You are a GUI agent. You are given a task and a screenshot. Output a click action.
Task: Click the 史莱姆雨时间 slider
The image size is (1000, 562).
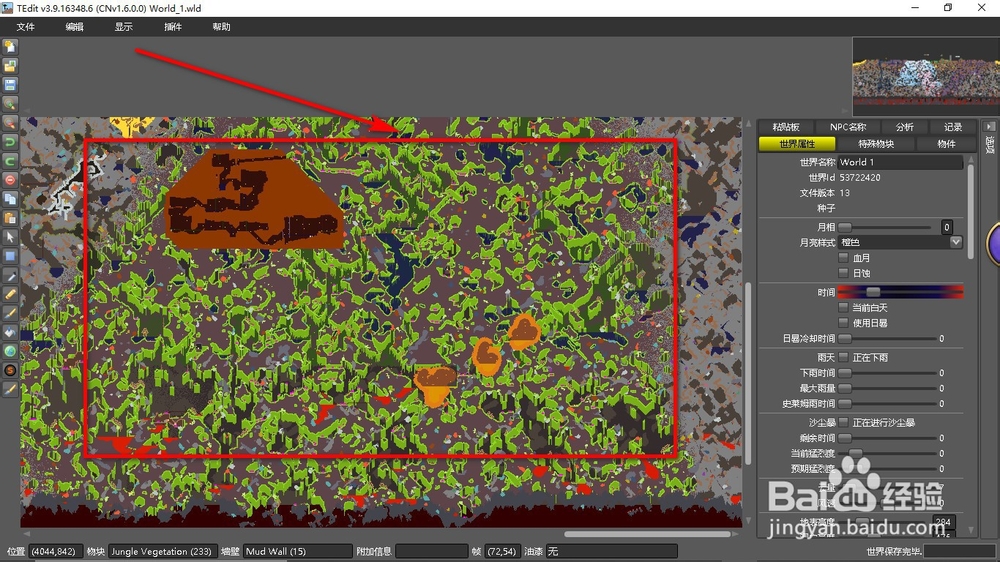[x=886, y=403]
